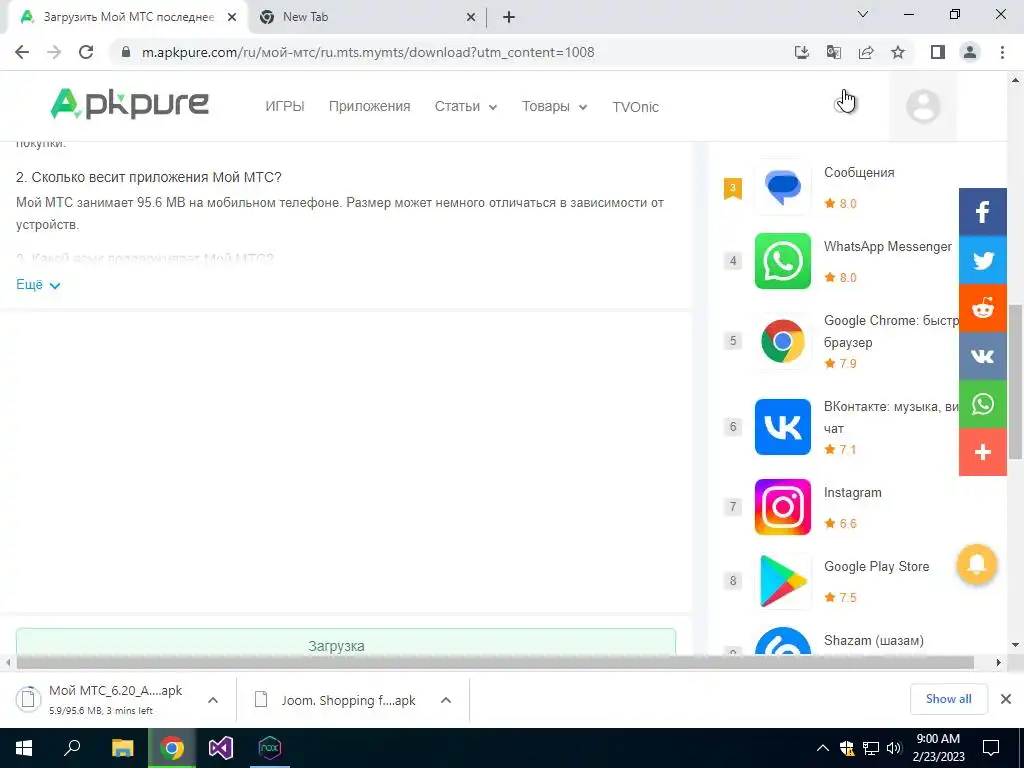Share page via Reddit icon
This screenshot has height=768, width=1024.
(983, 308)
